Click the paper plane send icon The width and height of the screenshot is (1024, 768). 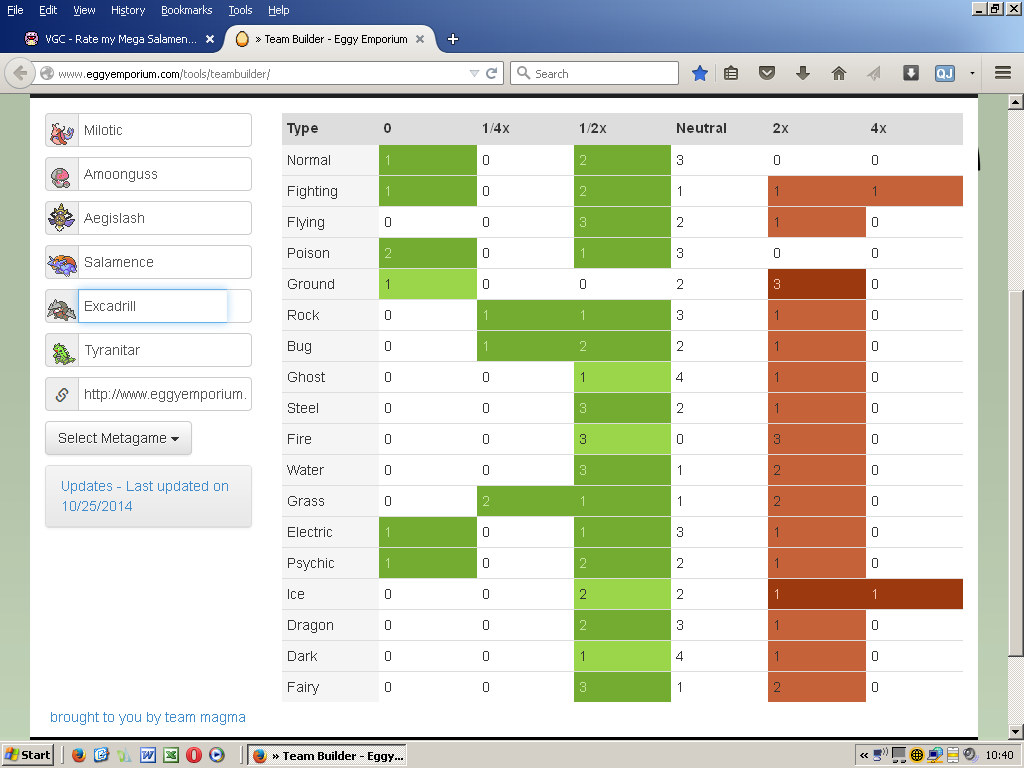[x=874, y=73]
